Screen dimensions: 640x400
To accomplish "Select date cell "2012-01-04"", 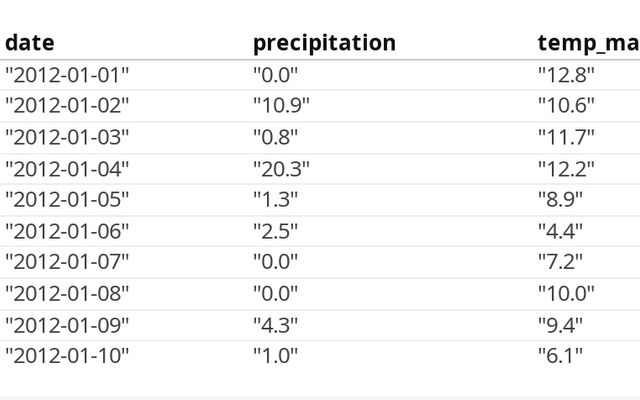I will (x=67, y=168).
